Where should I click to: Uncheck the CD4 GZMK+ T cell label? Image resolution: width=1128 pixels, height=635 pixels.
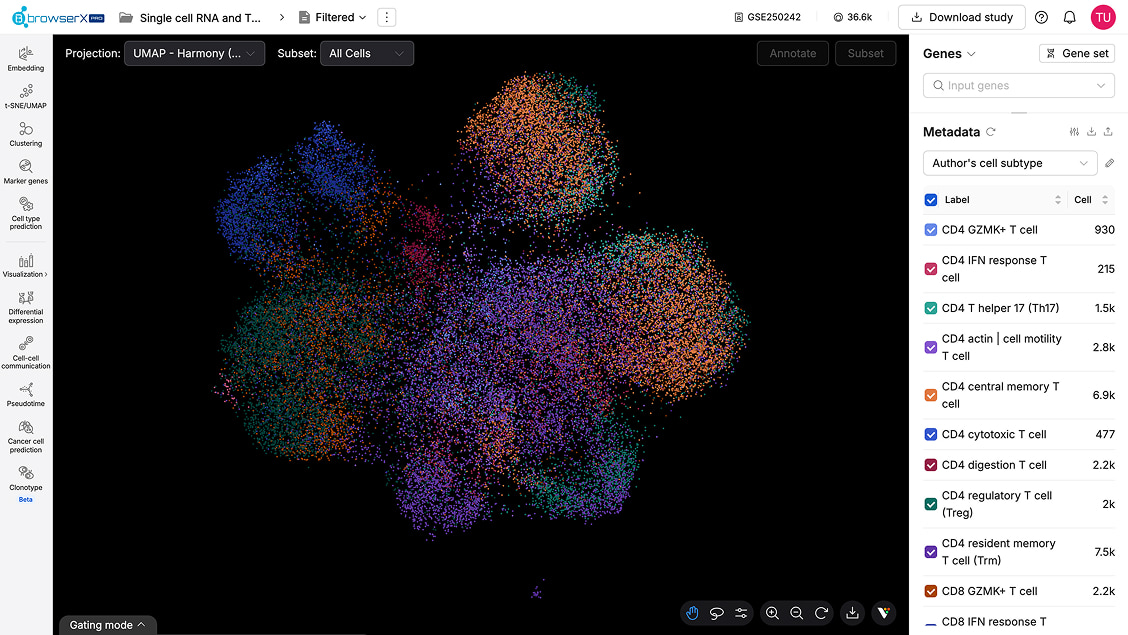[x=930, y=229]
